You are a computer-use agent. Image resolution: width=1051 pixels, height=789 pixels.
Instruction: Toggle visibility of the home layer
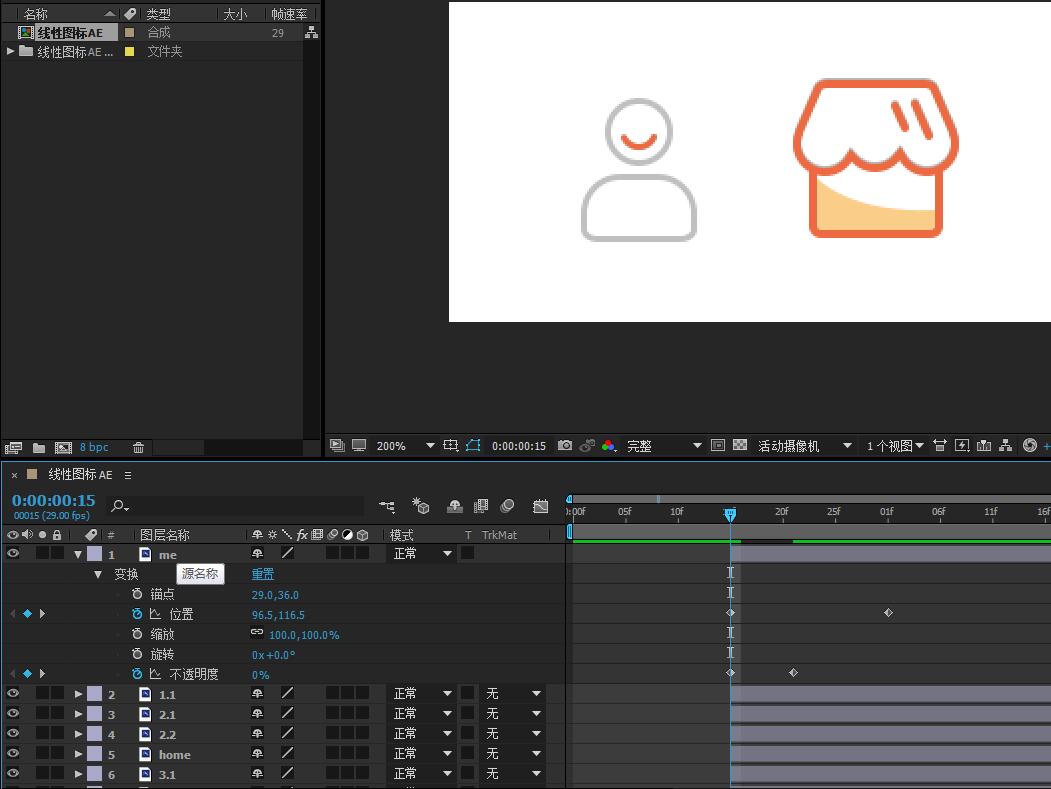pyautogui.click(x=13, y=754)
